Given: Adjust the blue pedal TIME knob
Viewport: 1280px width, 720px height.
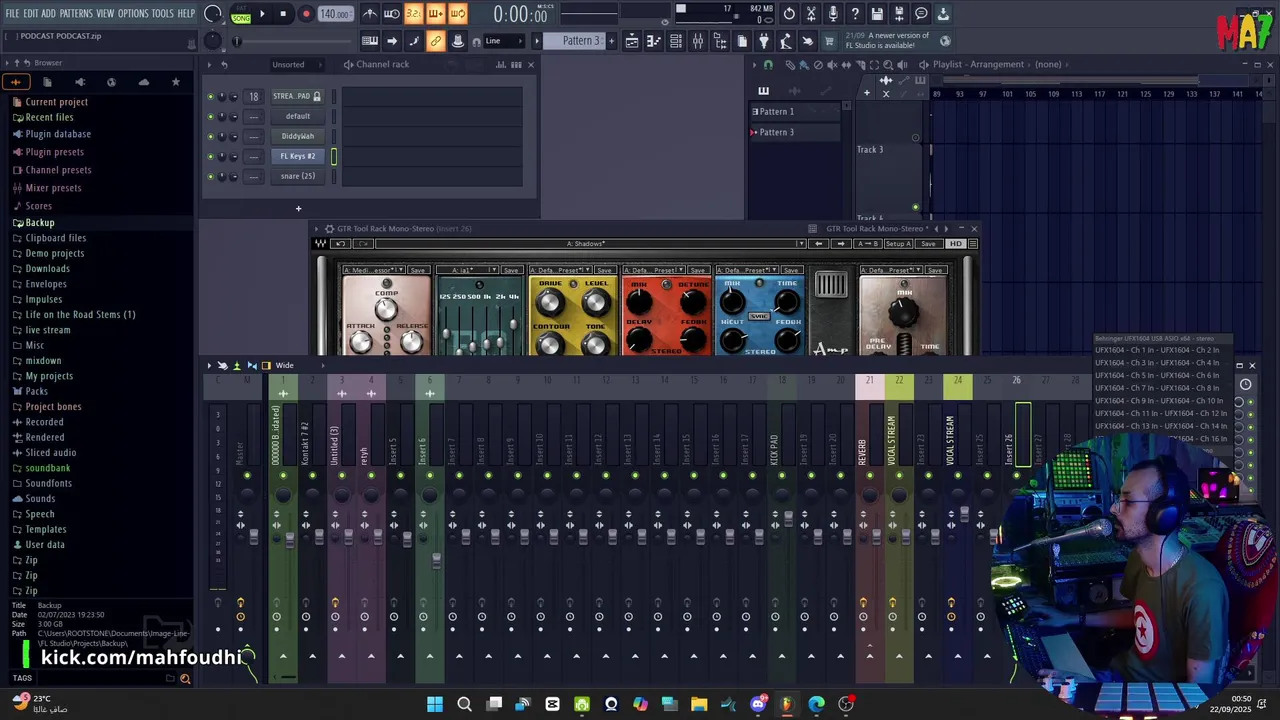Looking at the screenshot, I should click(x=787, y=301).
